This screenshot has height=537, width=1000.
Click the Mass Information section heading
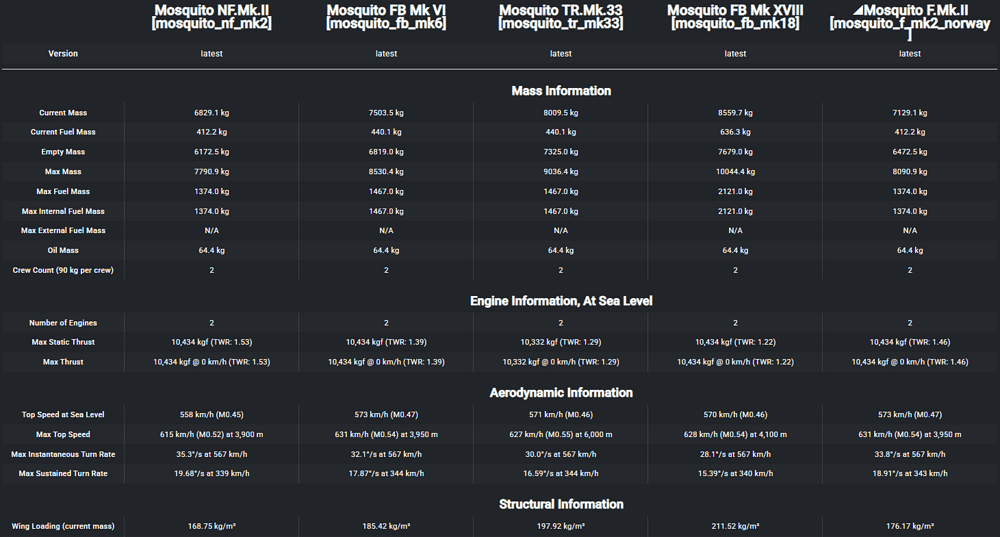tap(561, 91)
